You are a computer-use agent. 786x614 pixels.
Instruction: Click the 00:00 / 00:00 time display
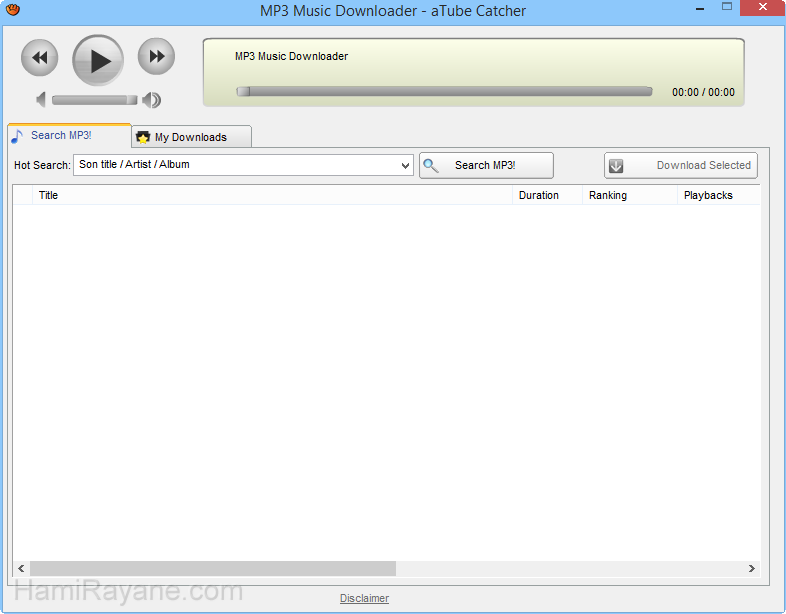(703, 92)
